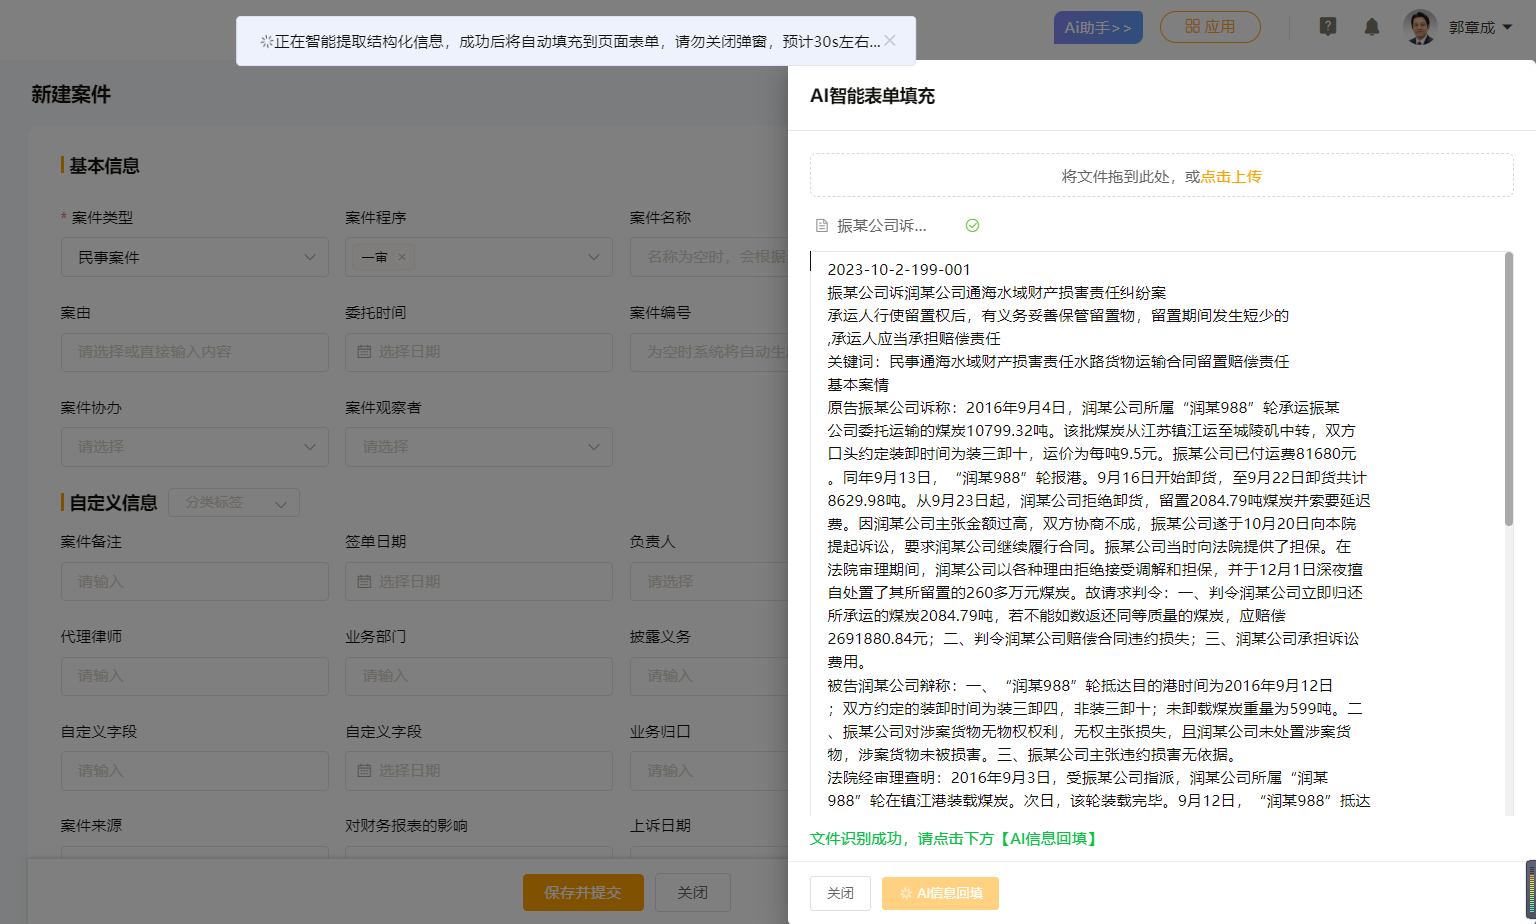Open the AI助手 panel button
Image resolution: width=1536 pixels, height=924 pixels.
pyautogui.click(x=1097, y=27)
